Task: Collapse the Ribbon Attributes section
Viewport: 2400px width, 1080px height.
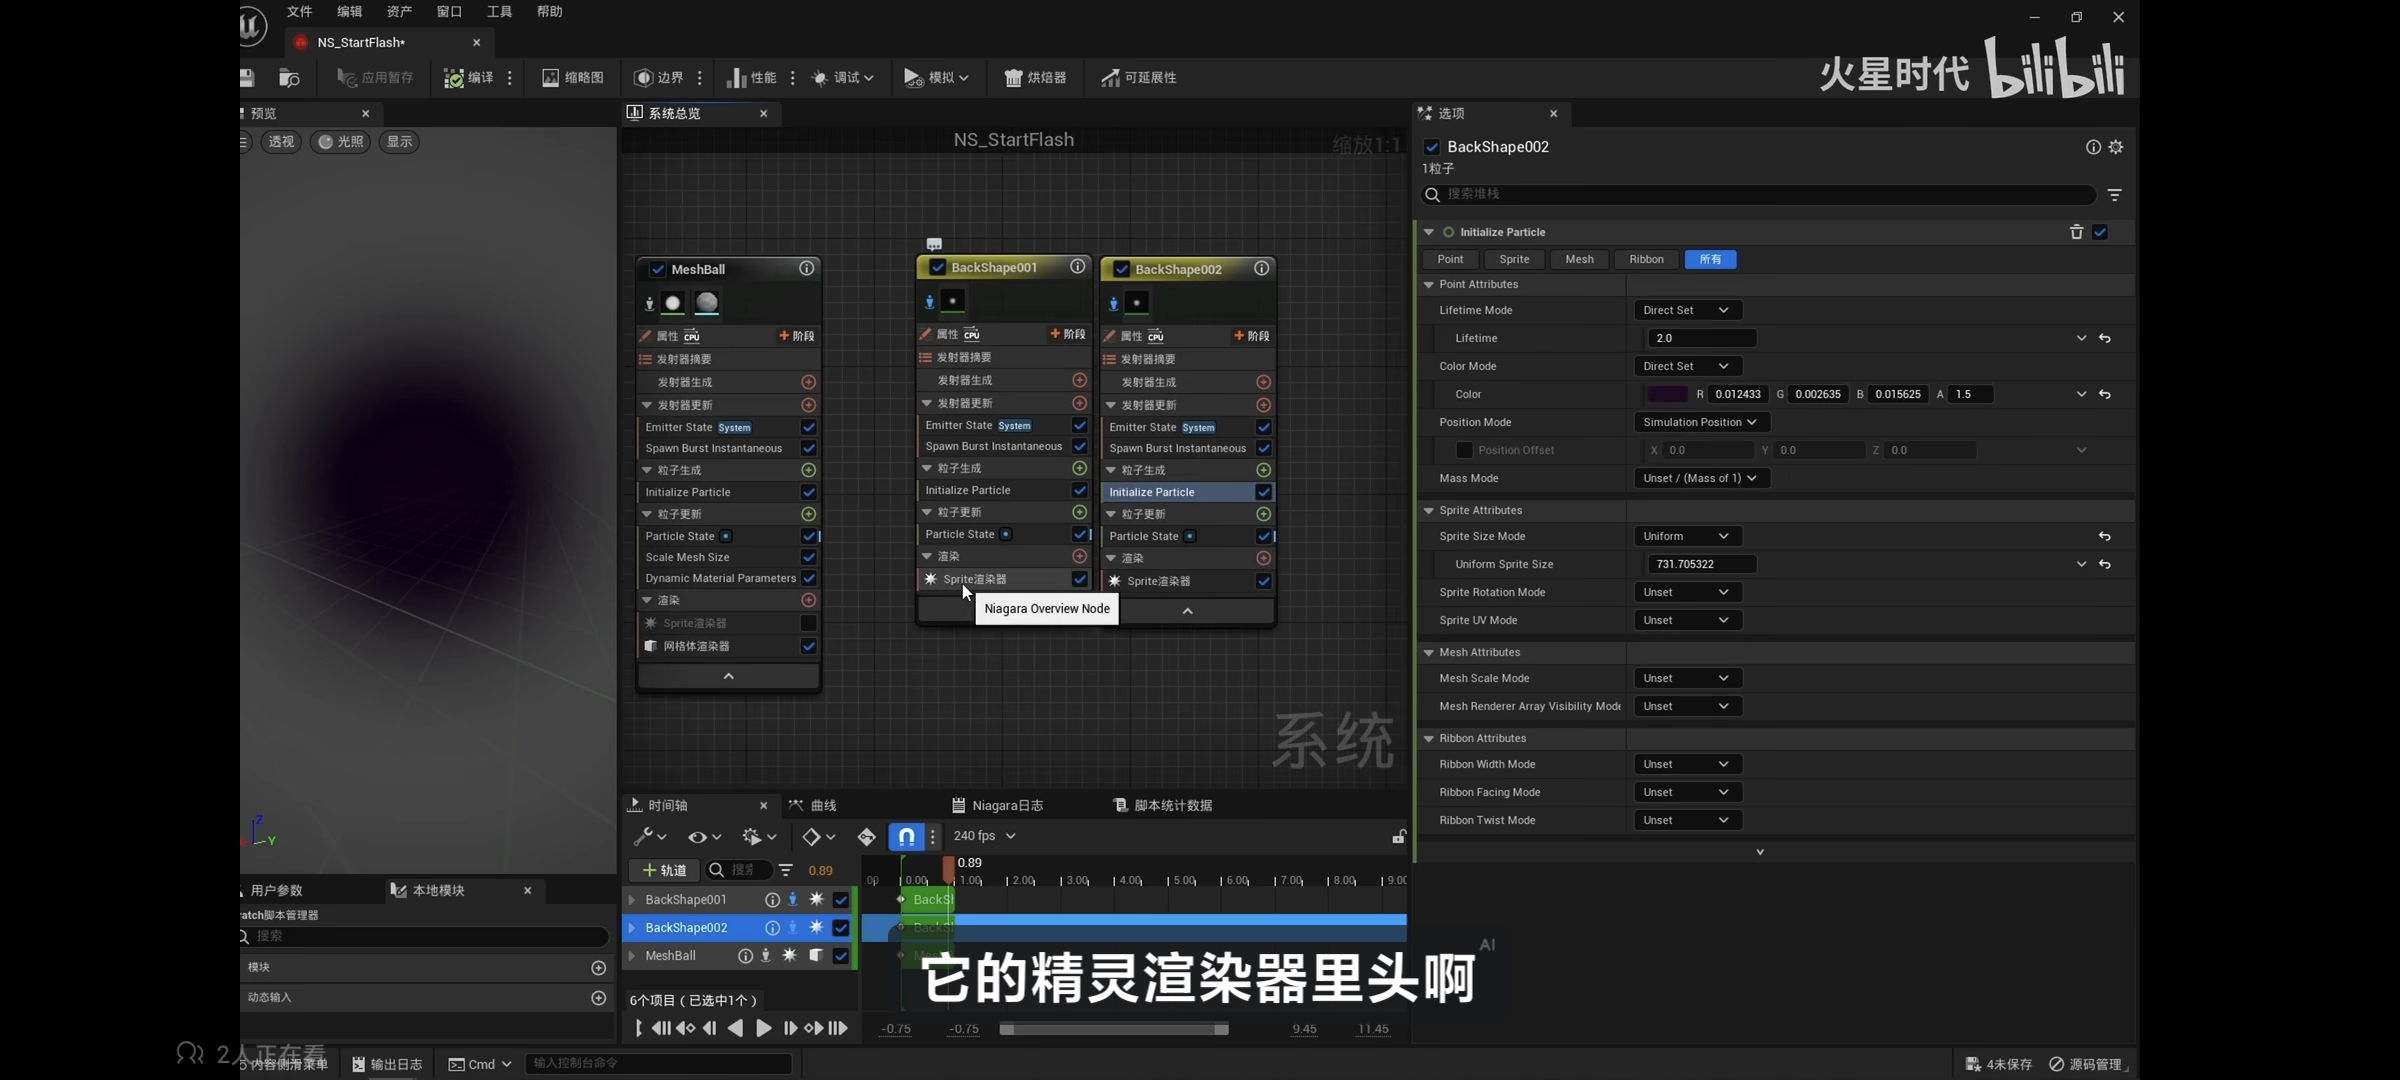Action: coord(1429,738)
